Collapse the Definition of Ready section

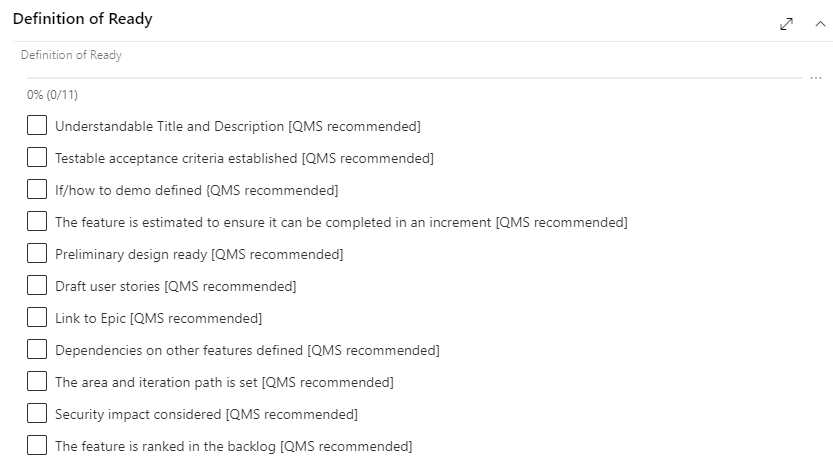point(820,24)
